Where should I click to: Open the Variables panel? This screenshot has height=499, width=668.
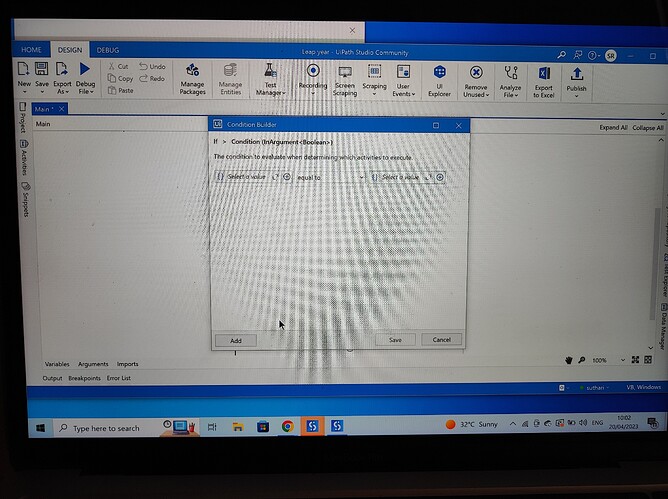click(57, 364)
